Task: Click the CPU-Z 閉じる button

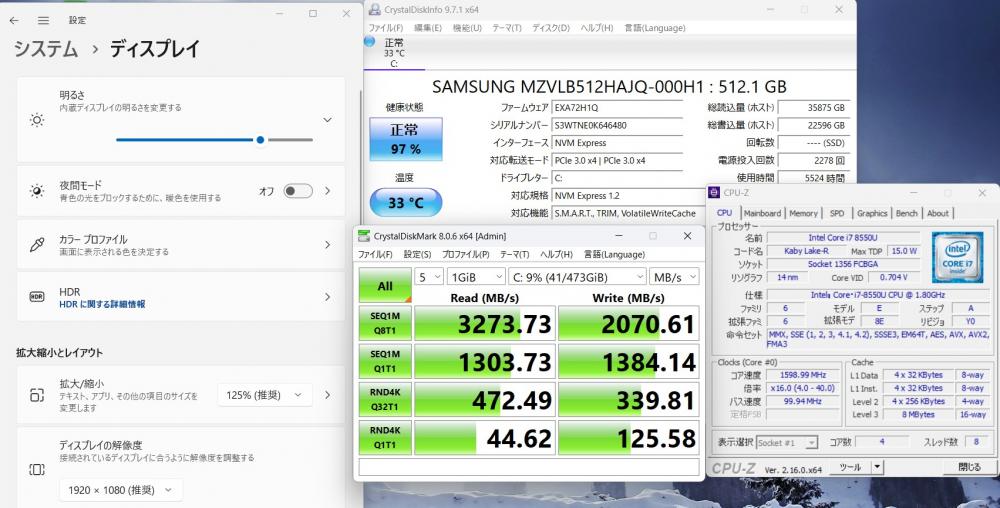Action: click(x=969, y=467)
